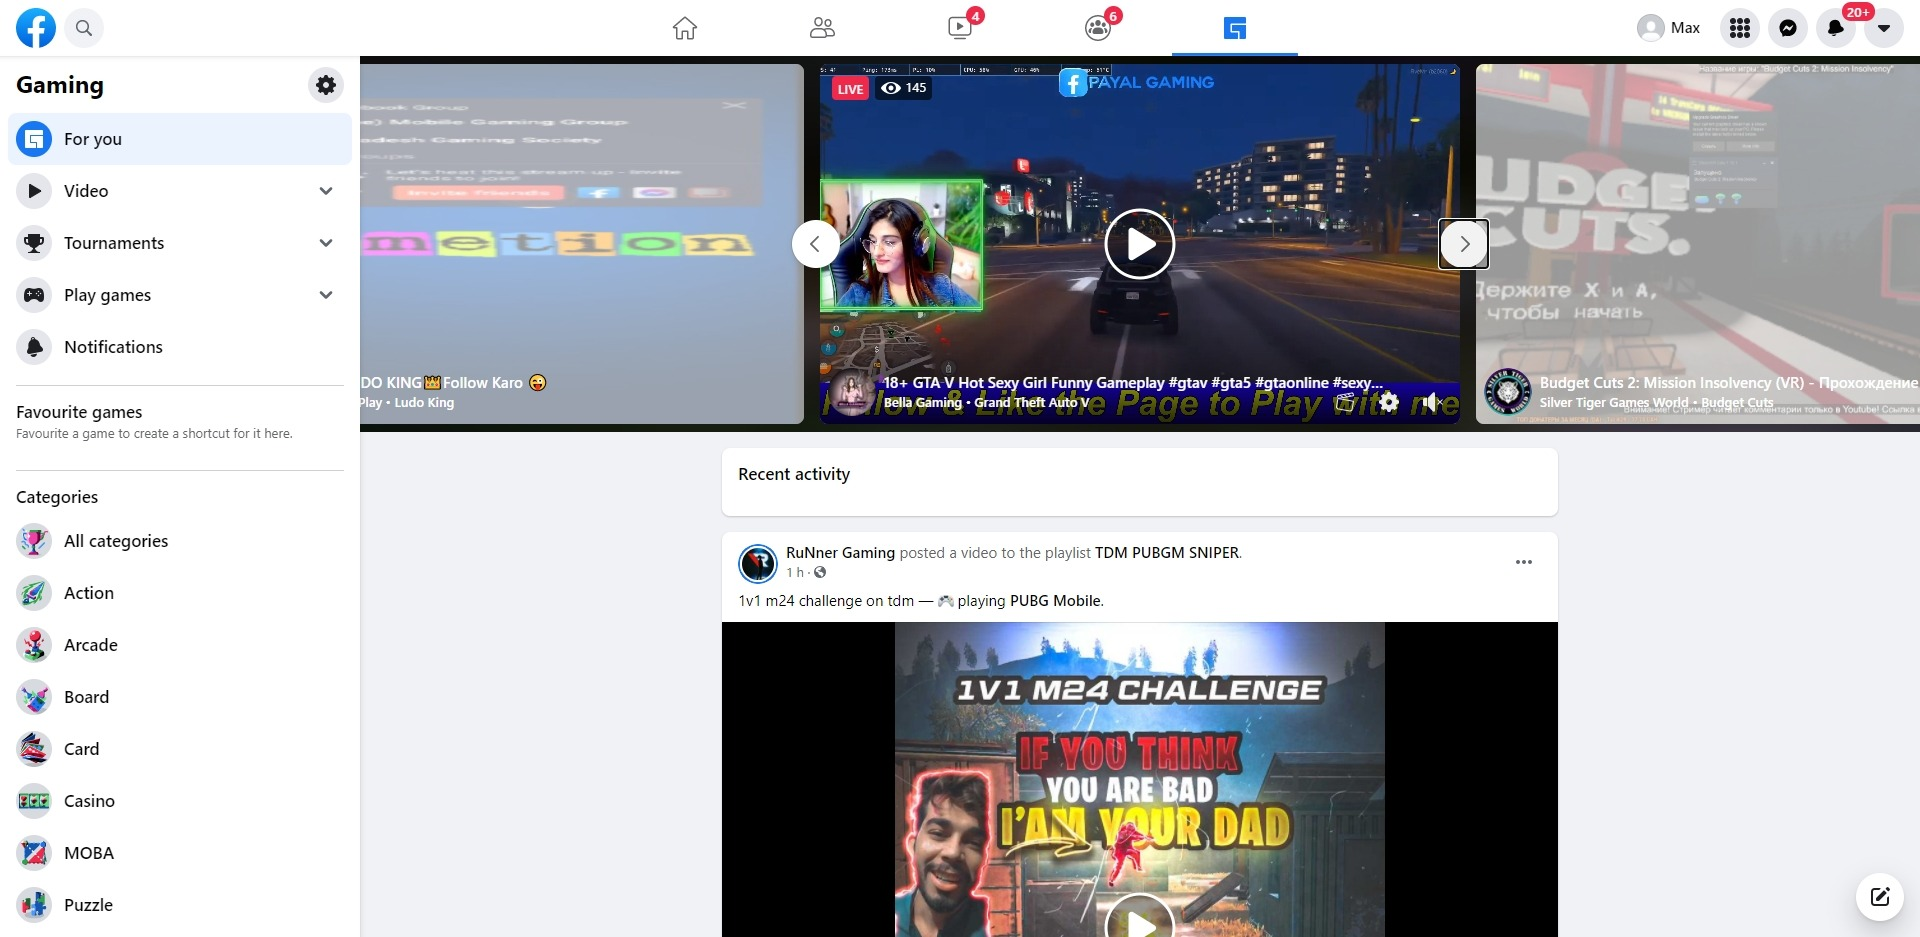Unmute the live video

(1433, 402)
